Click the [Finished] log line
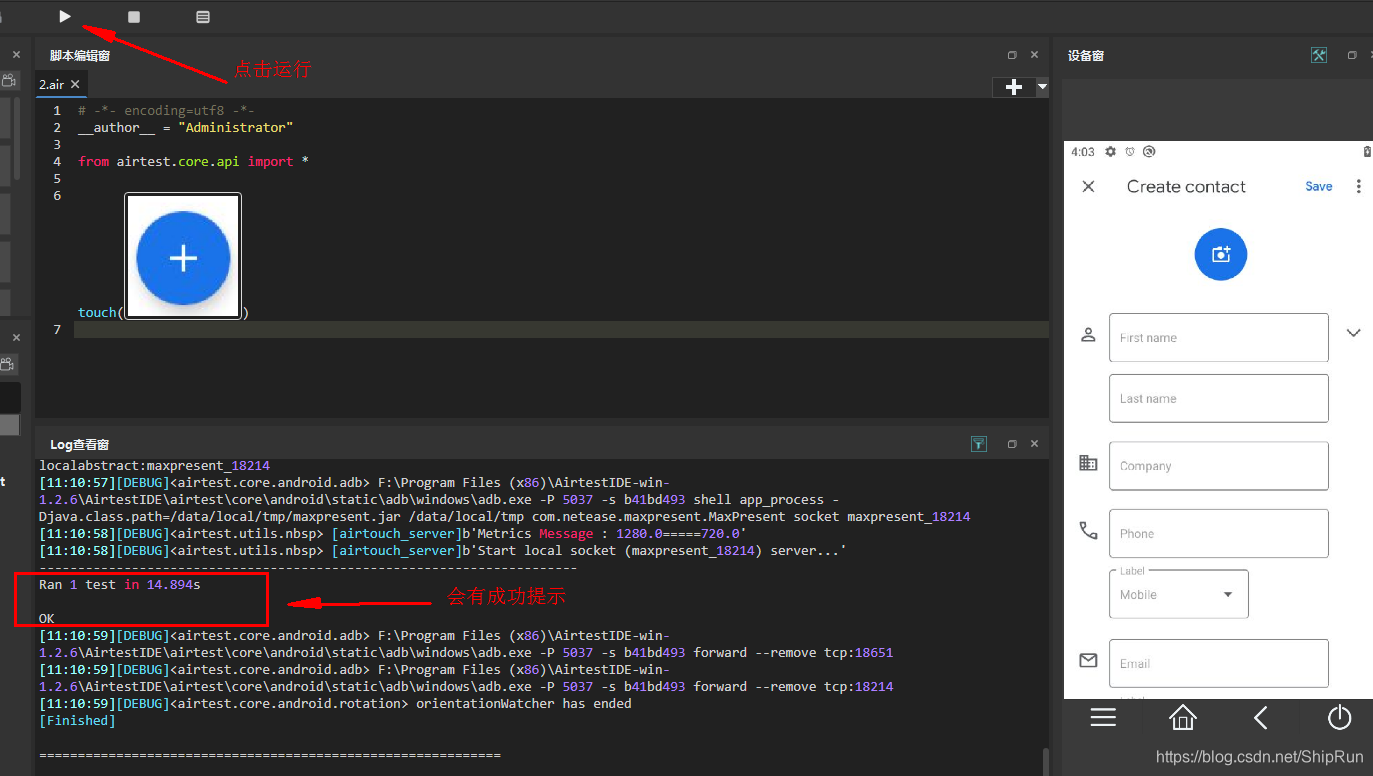1373x776 pixels. (x=77, y=721)
